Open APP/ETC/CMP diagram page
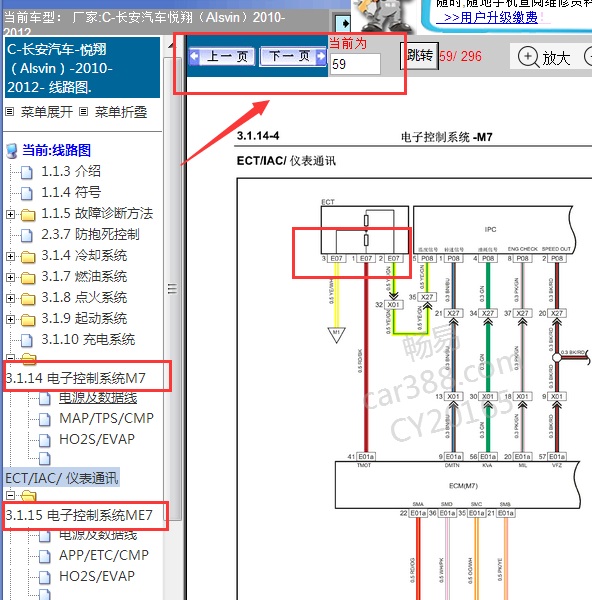This screenshot has width=592, height=600. click(104, 555)
